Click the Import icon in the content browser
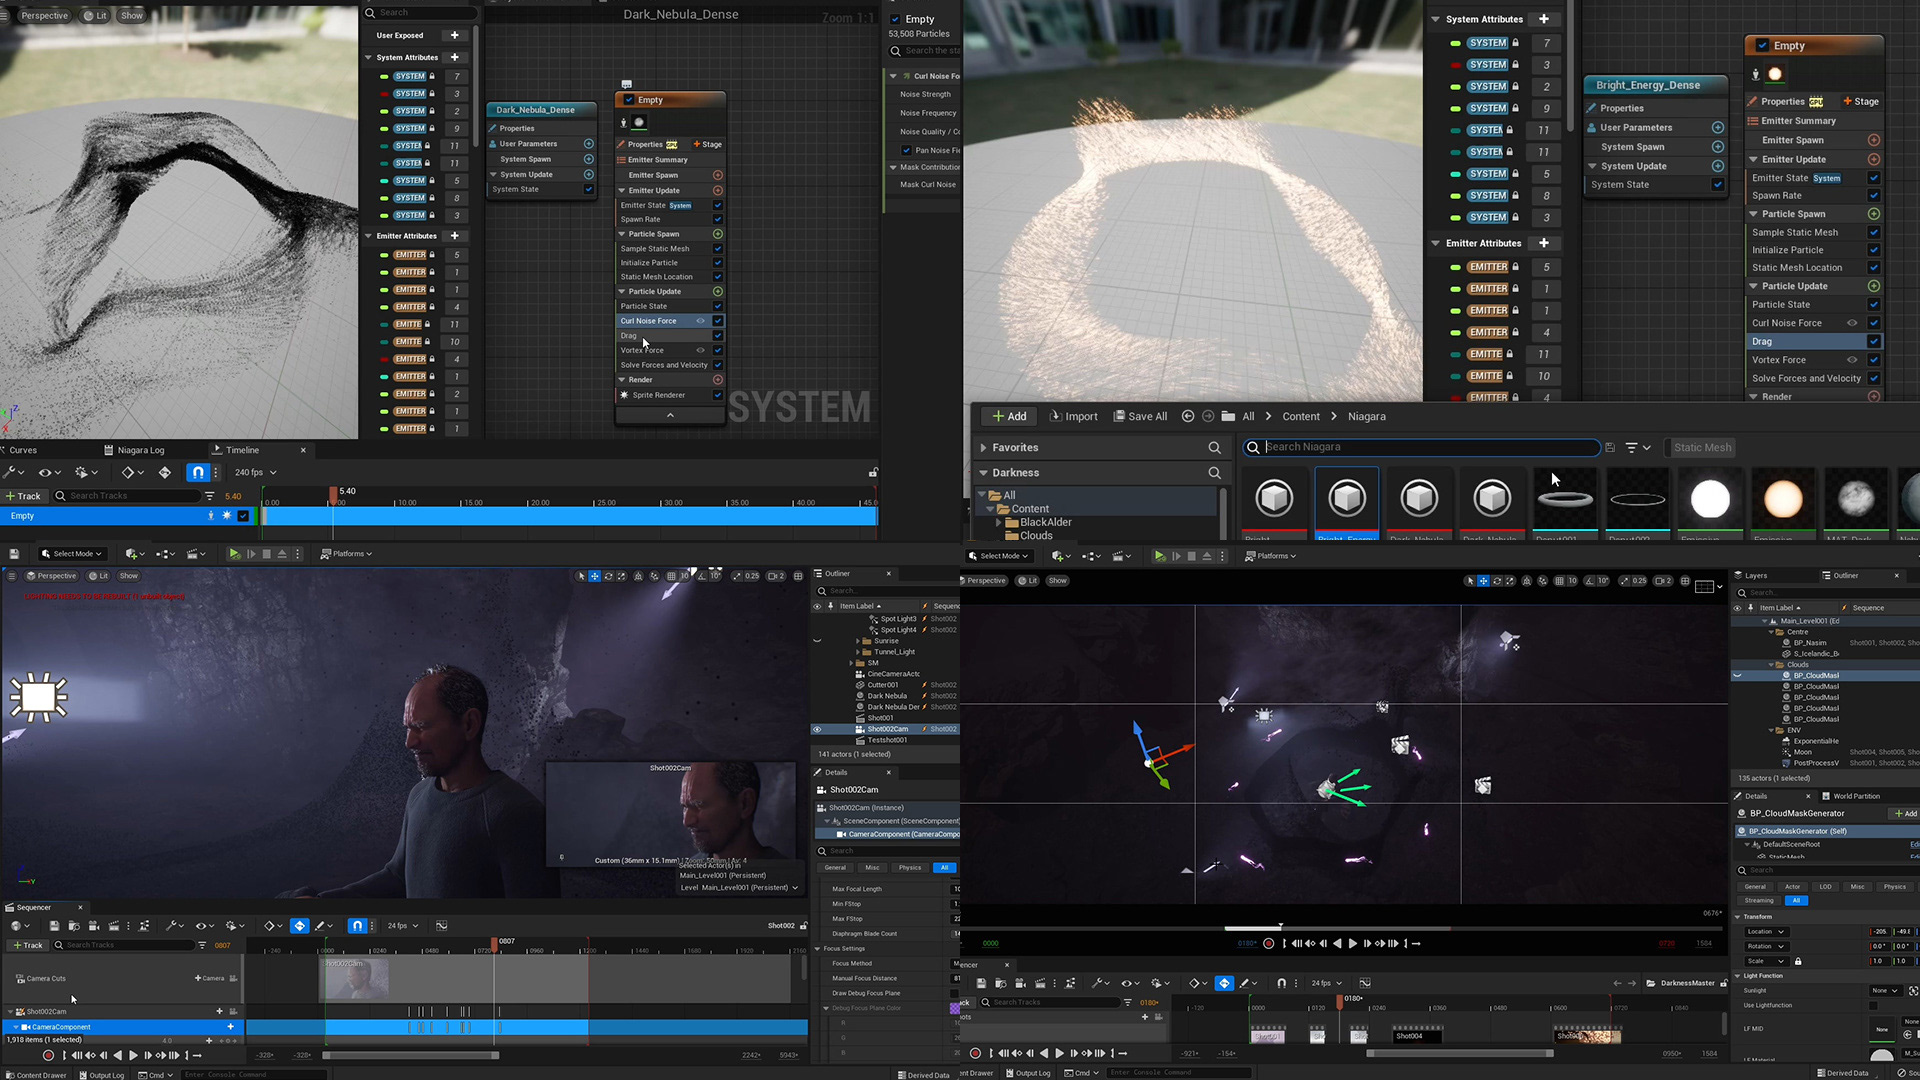The image size is (1920, 1080). tap(1055, 417)
